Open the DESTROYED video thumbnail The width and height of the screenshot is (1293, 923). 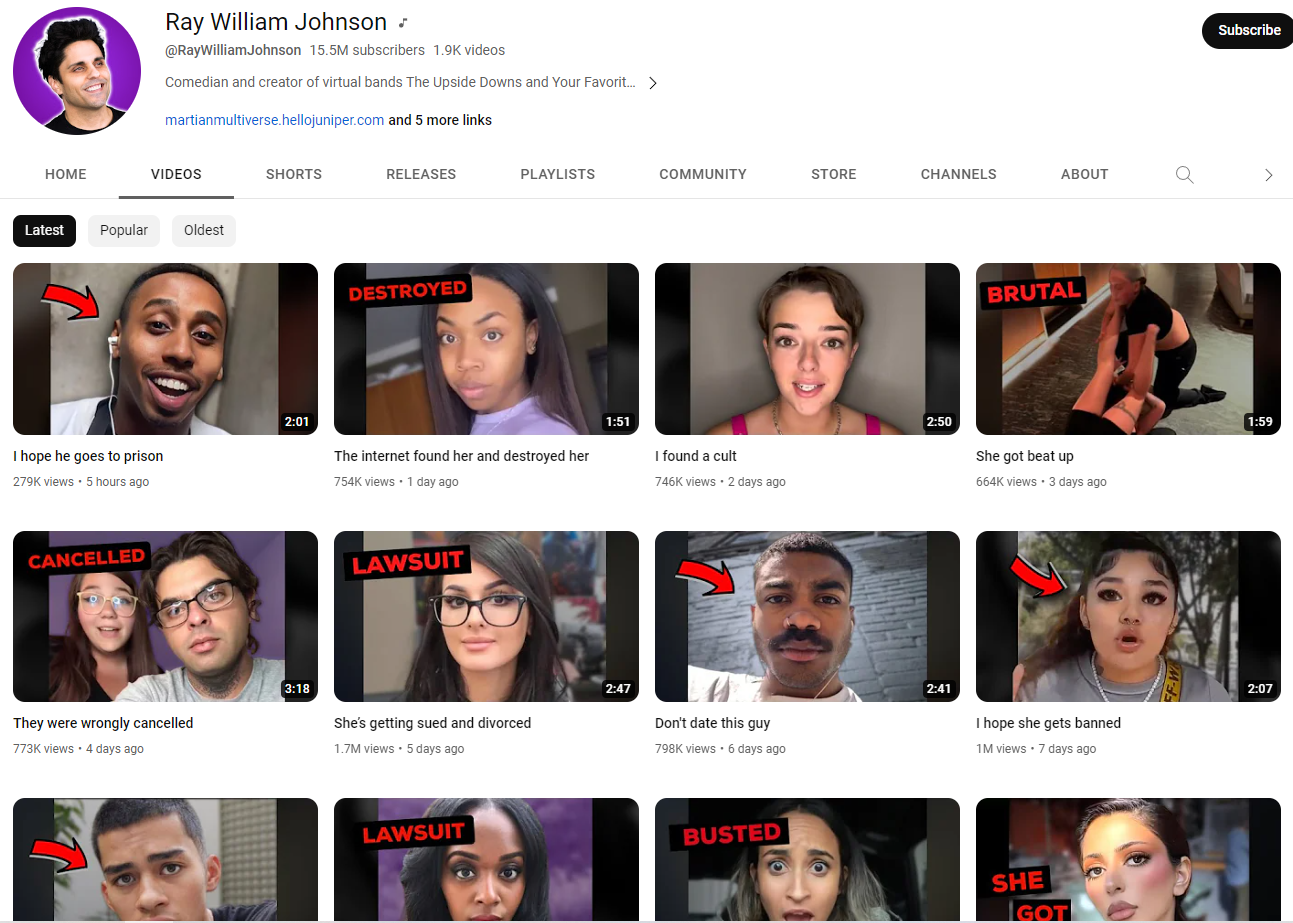(486, 348)
